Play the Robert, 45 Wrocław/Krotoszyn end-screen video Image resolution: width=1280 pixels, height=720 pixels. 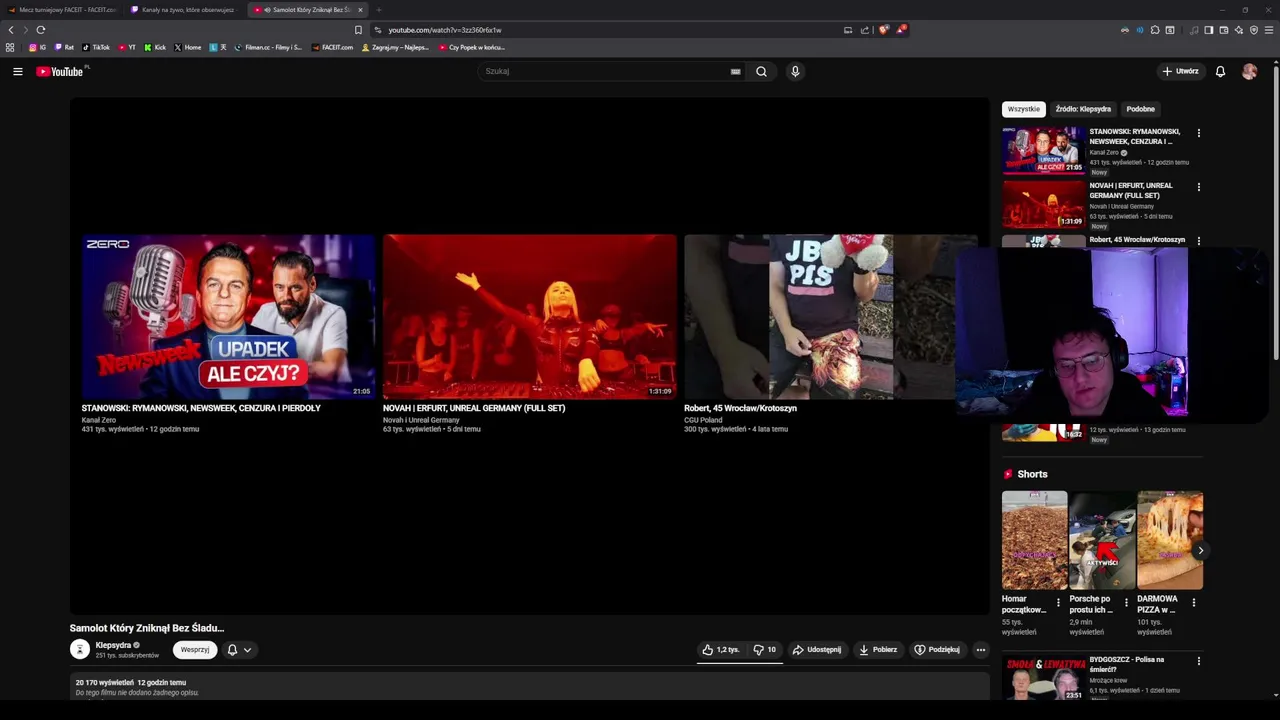(830, 316)
